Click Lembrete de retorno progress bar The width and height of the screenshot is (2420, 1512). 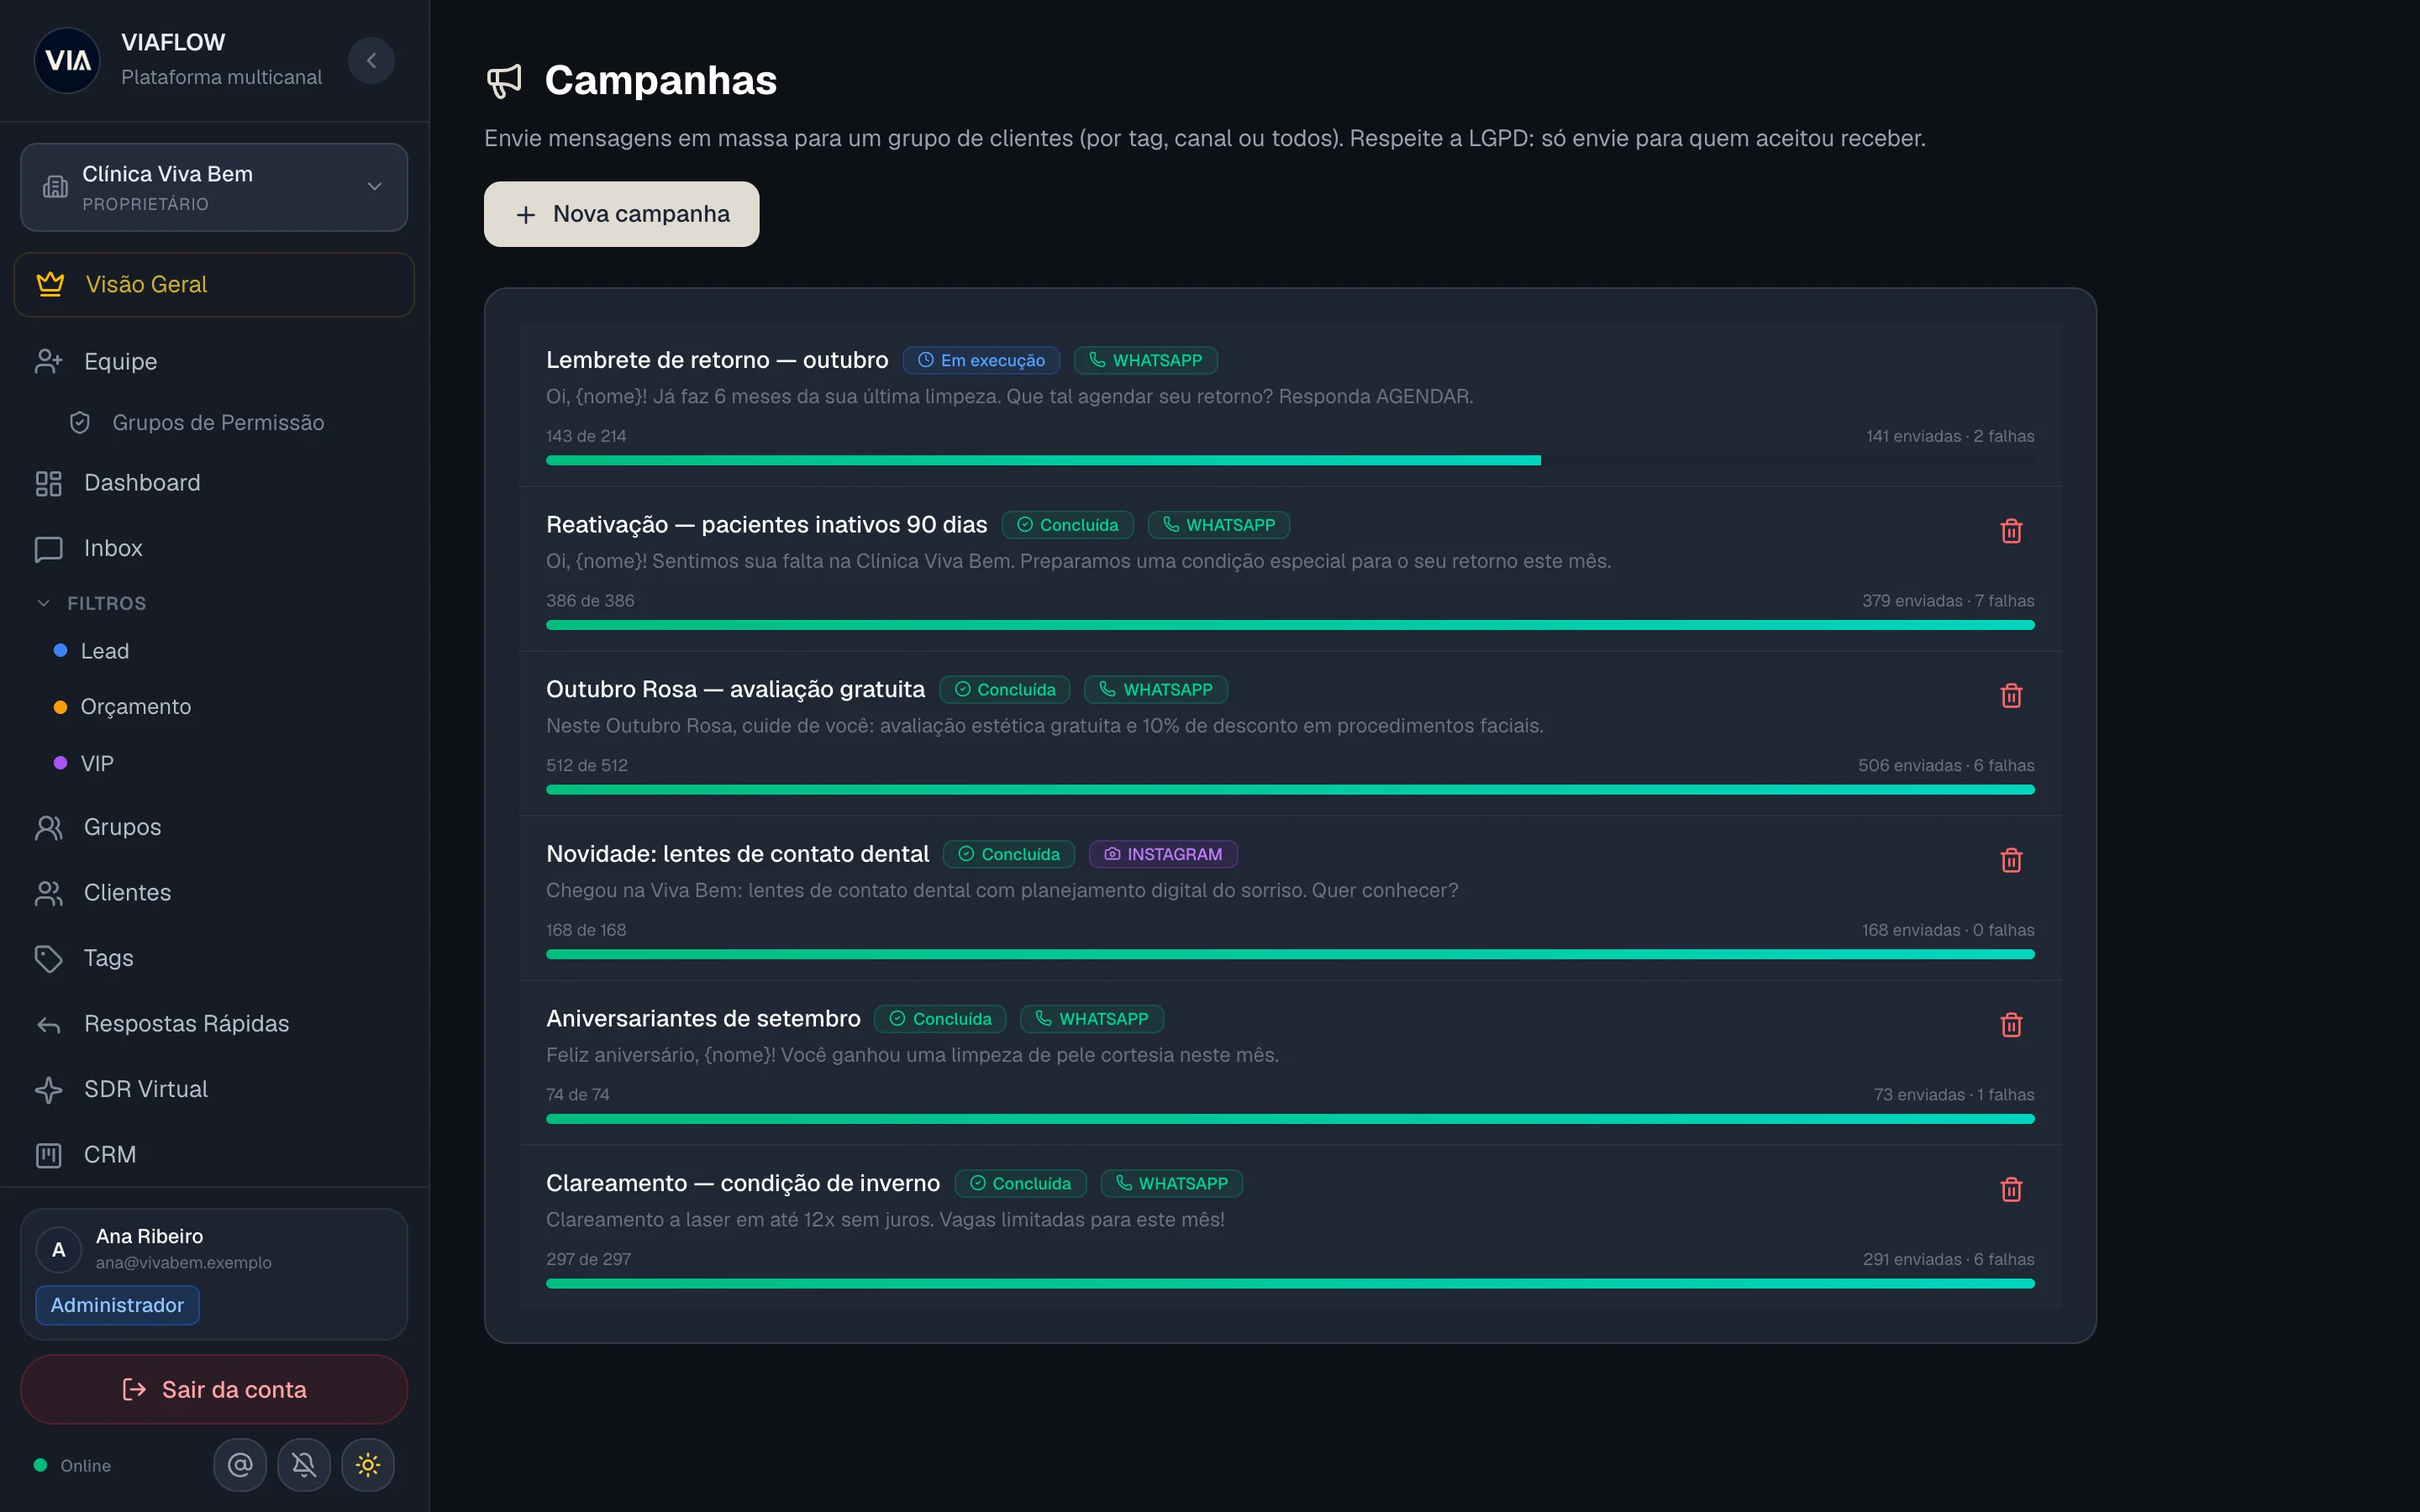tap(1290, 460)
